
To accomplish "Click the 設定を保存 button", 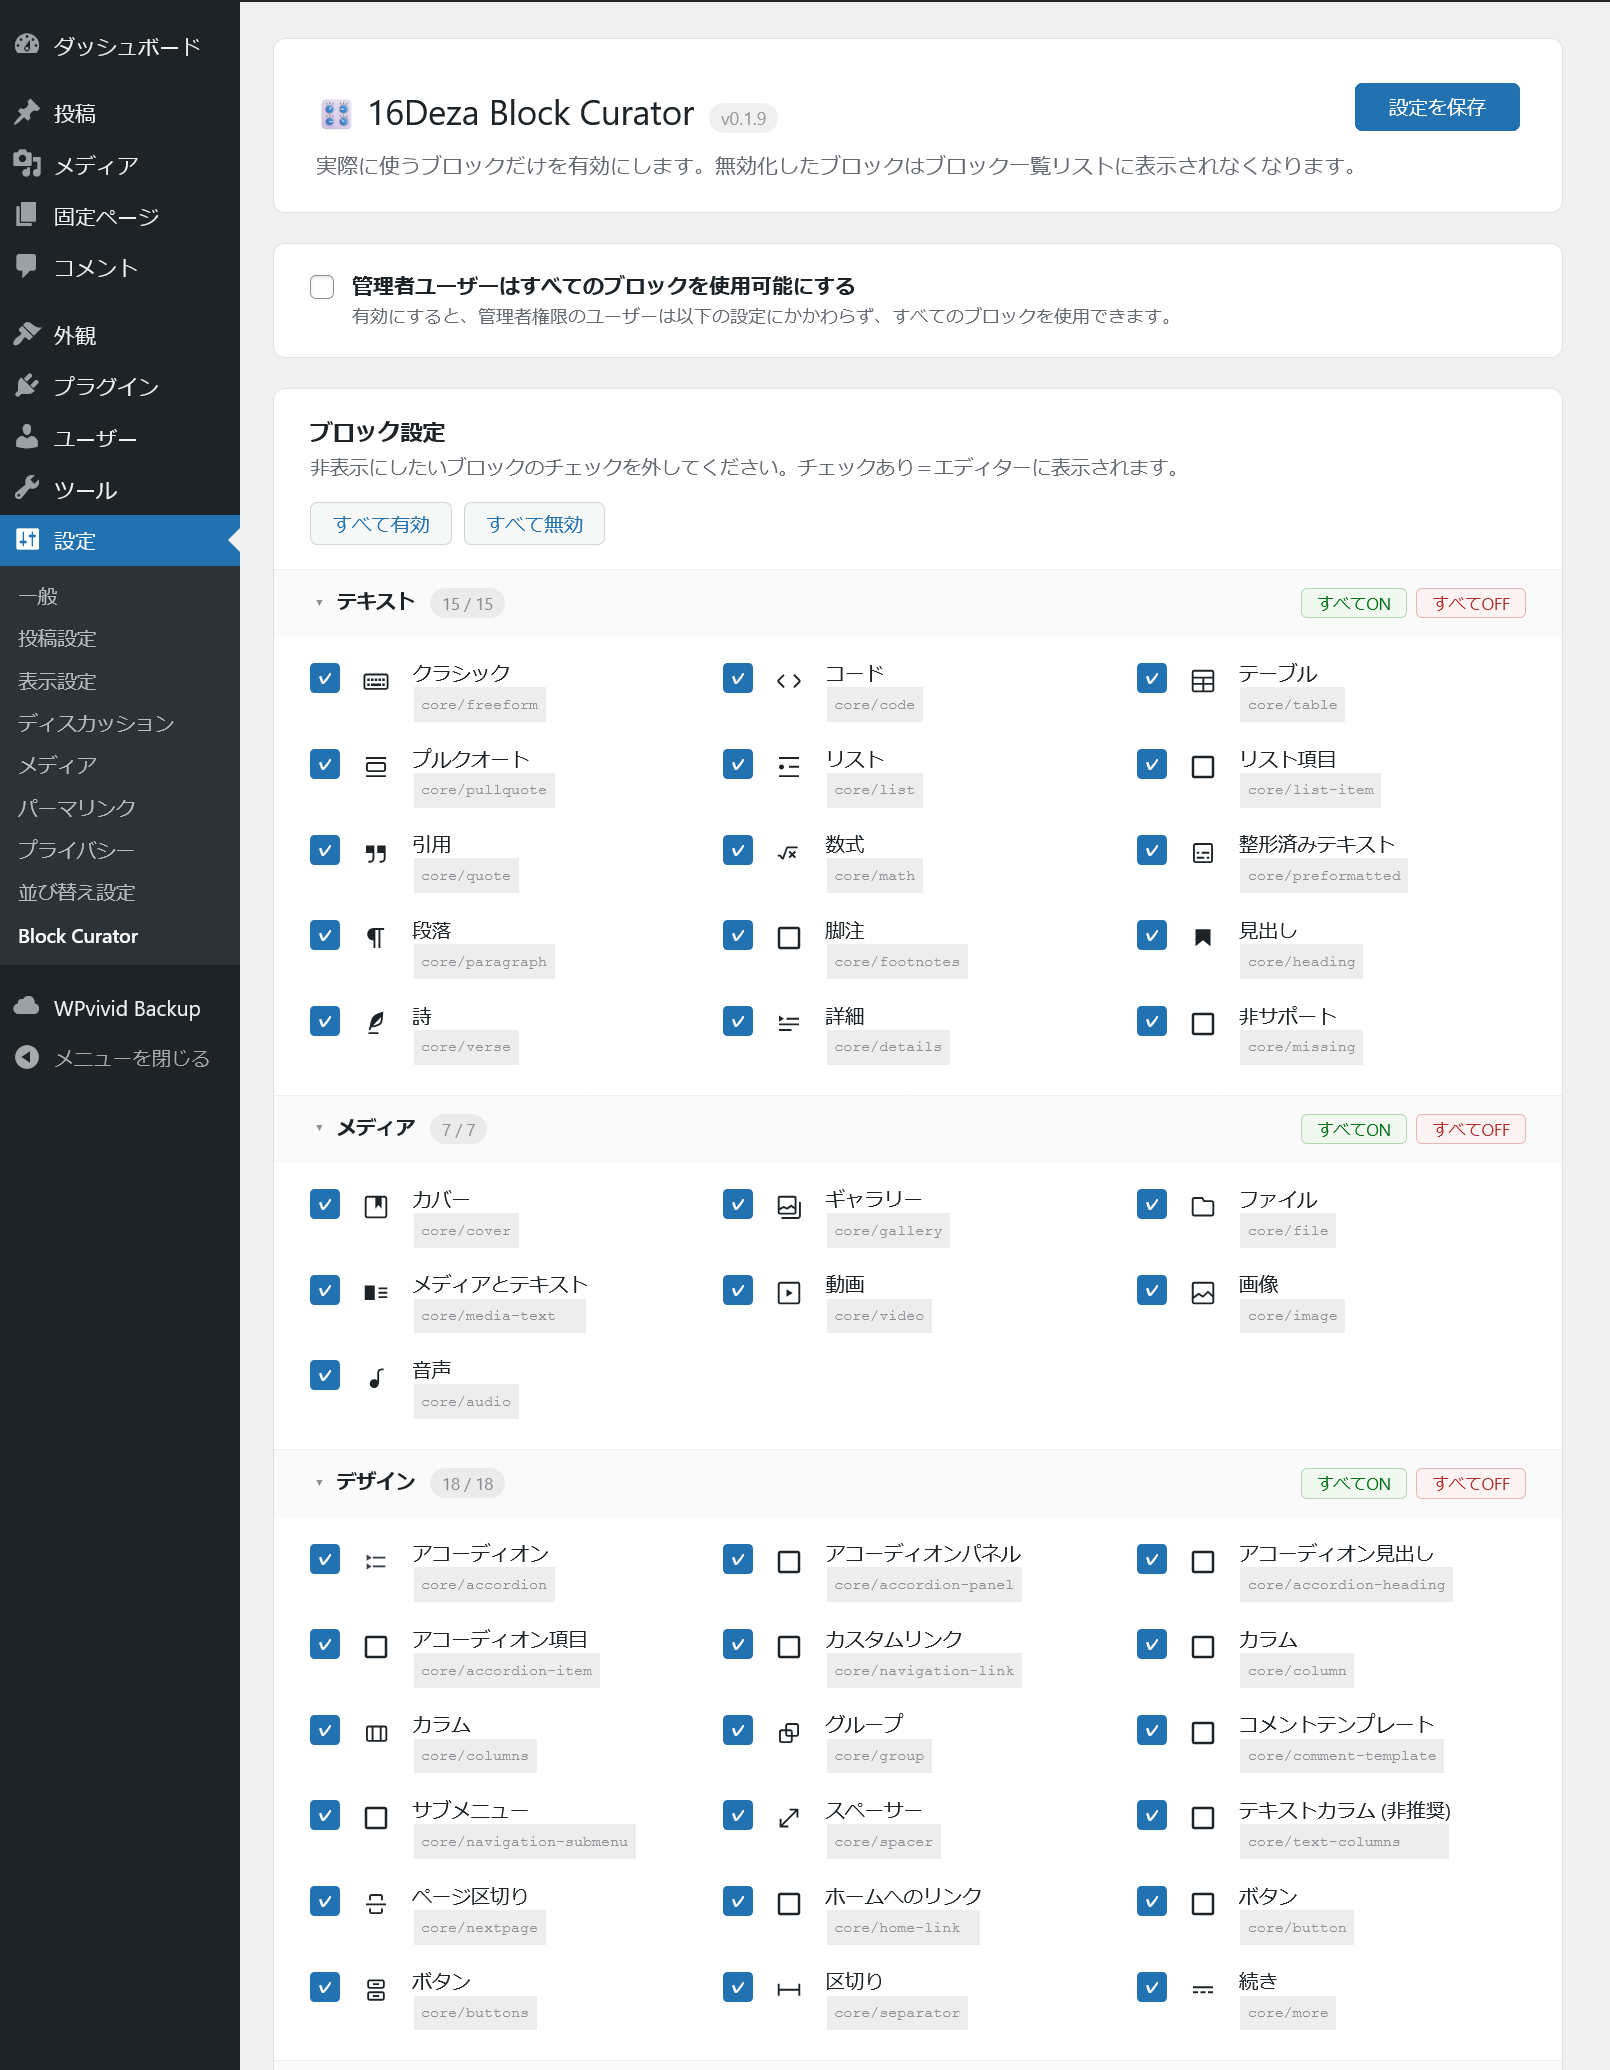I will pyautogui.click(x=1437, y=107).
